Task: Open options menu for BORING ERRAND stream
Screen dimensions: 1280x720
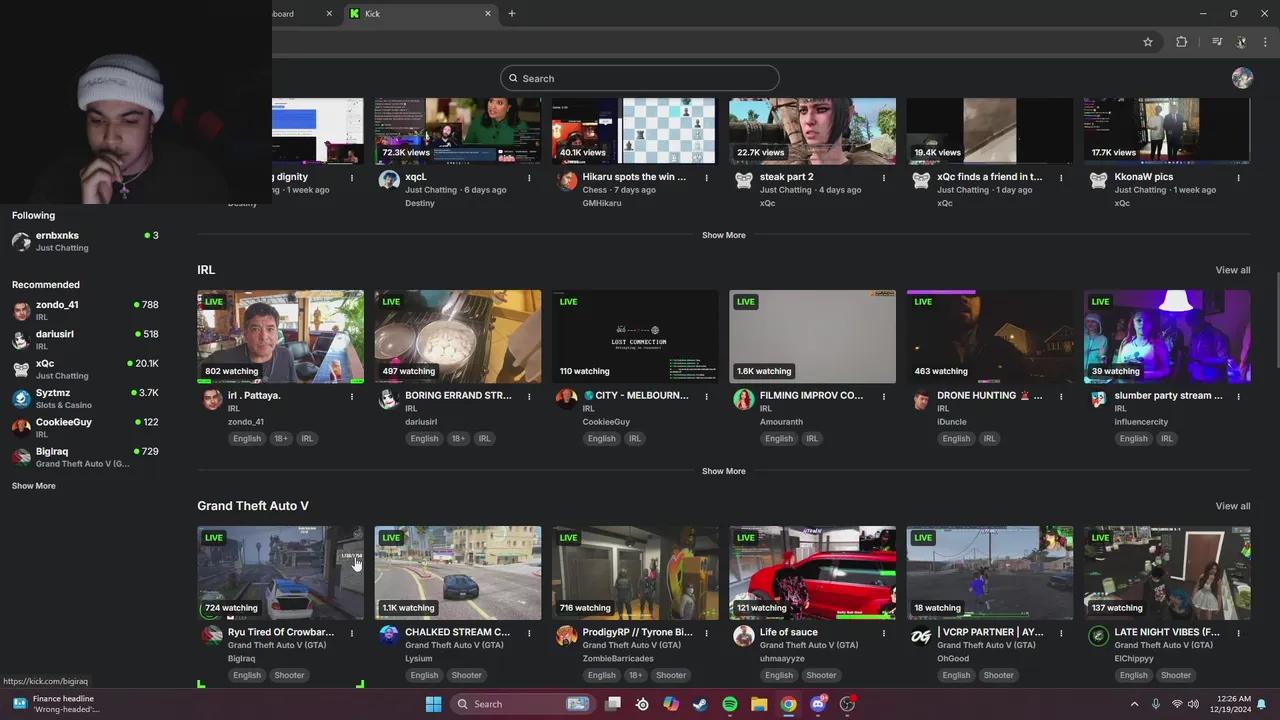Action: point(529,396)
